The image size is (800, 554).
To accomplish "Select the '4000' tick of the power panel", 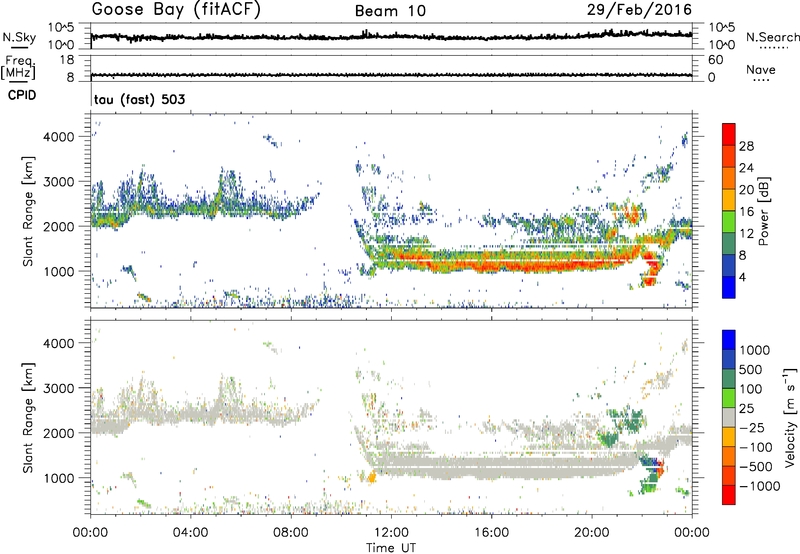I will [58, 137].
